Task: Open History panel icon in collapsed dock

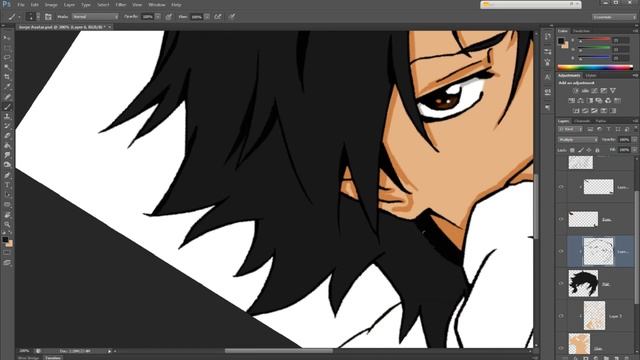Action: point(548,36)
